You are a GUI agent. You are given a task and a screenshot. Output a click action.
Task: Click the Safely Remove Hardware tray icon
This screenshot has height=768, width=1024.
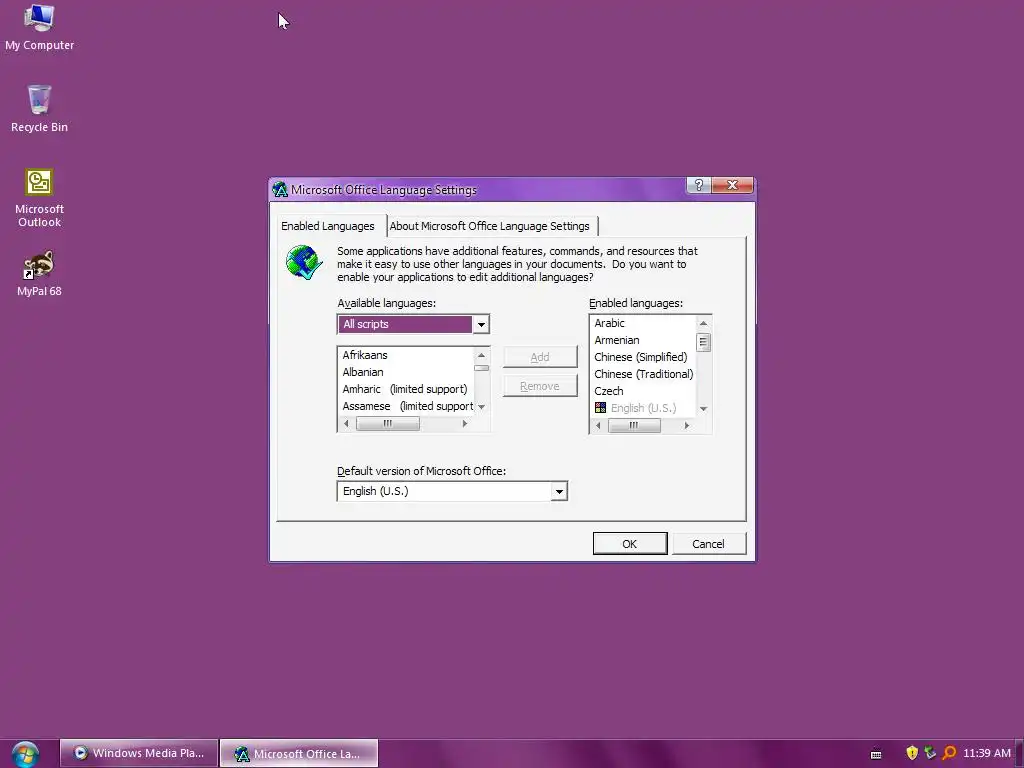coord(930,753)
